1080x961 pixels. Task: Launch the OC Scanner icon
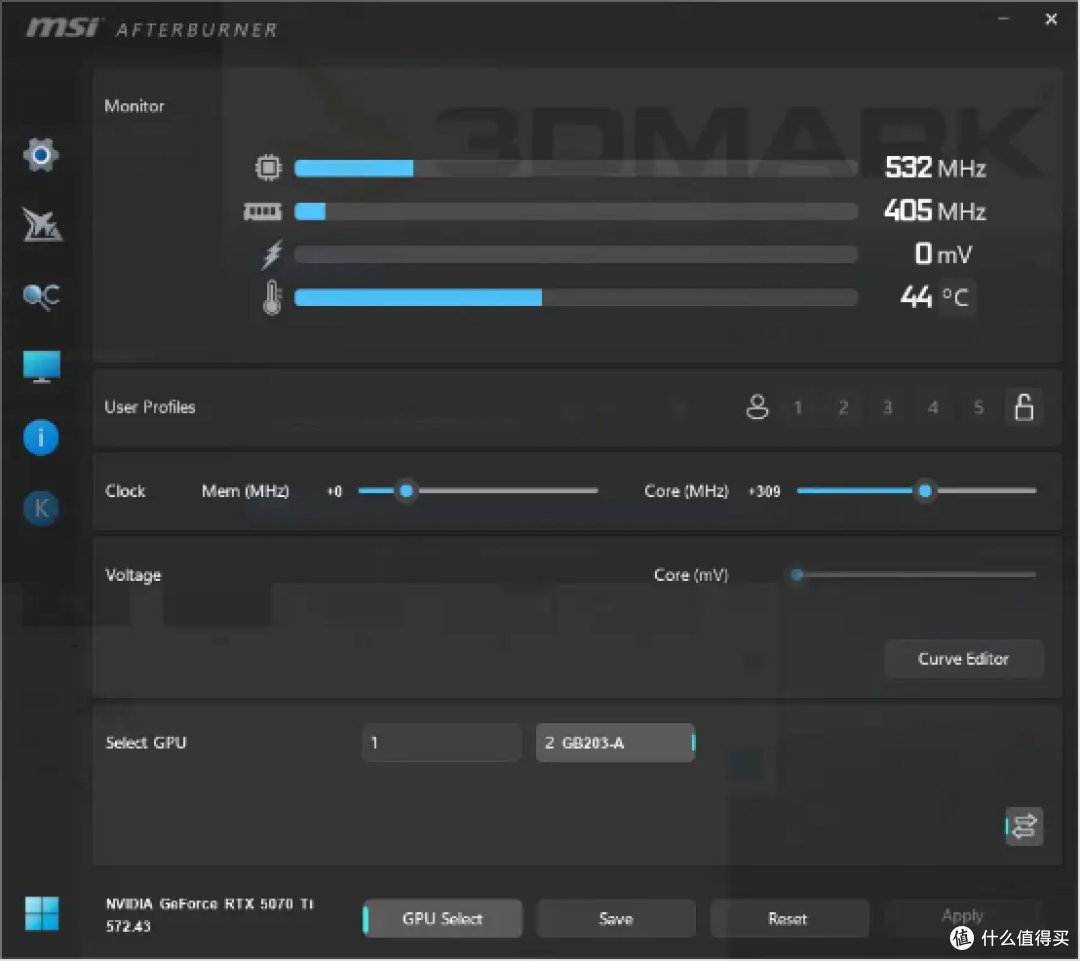pos(41,297)
